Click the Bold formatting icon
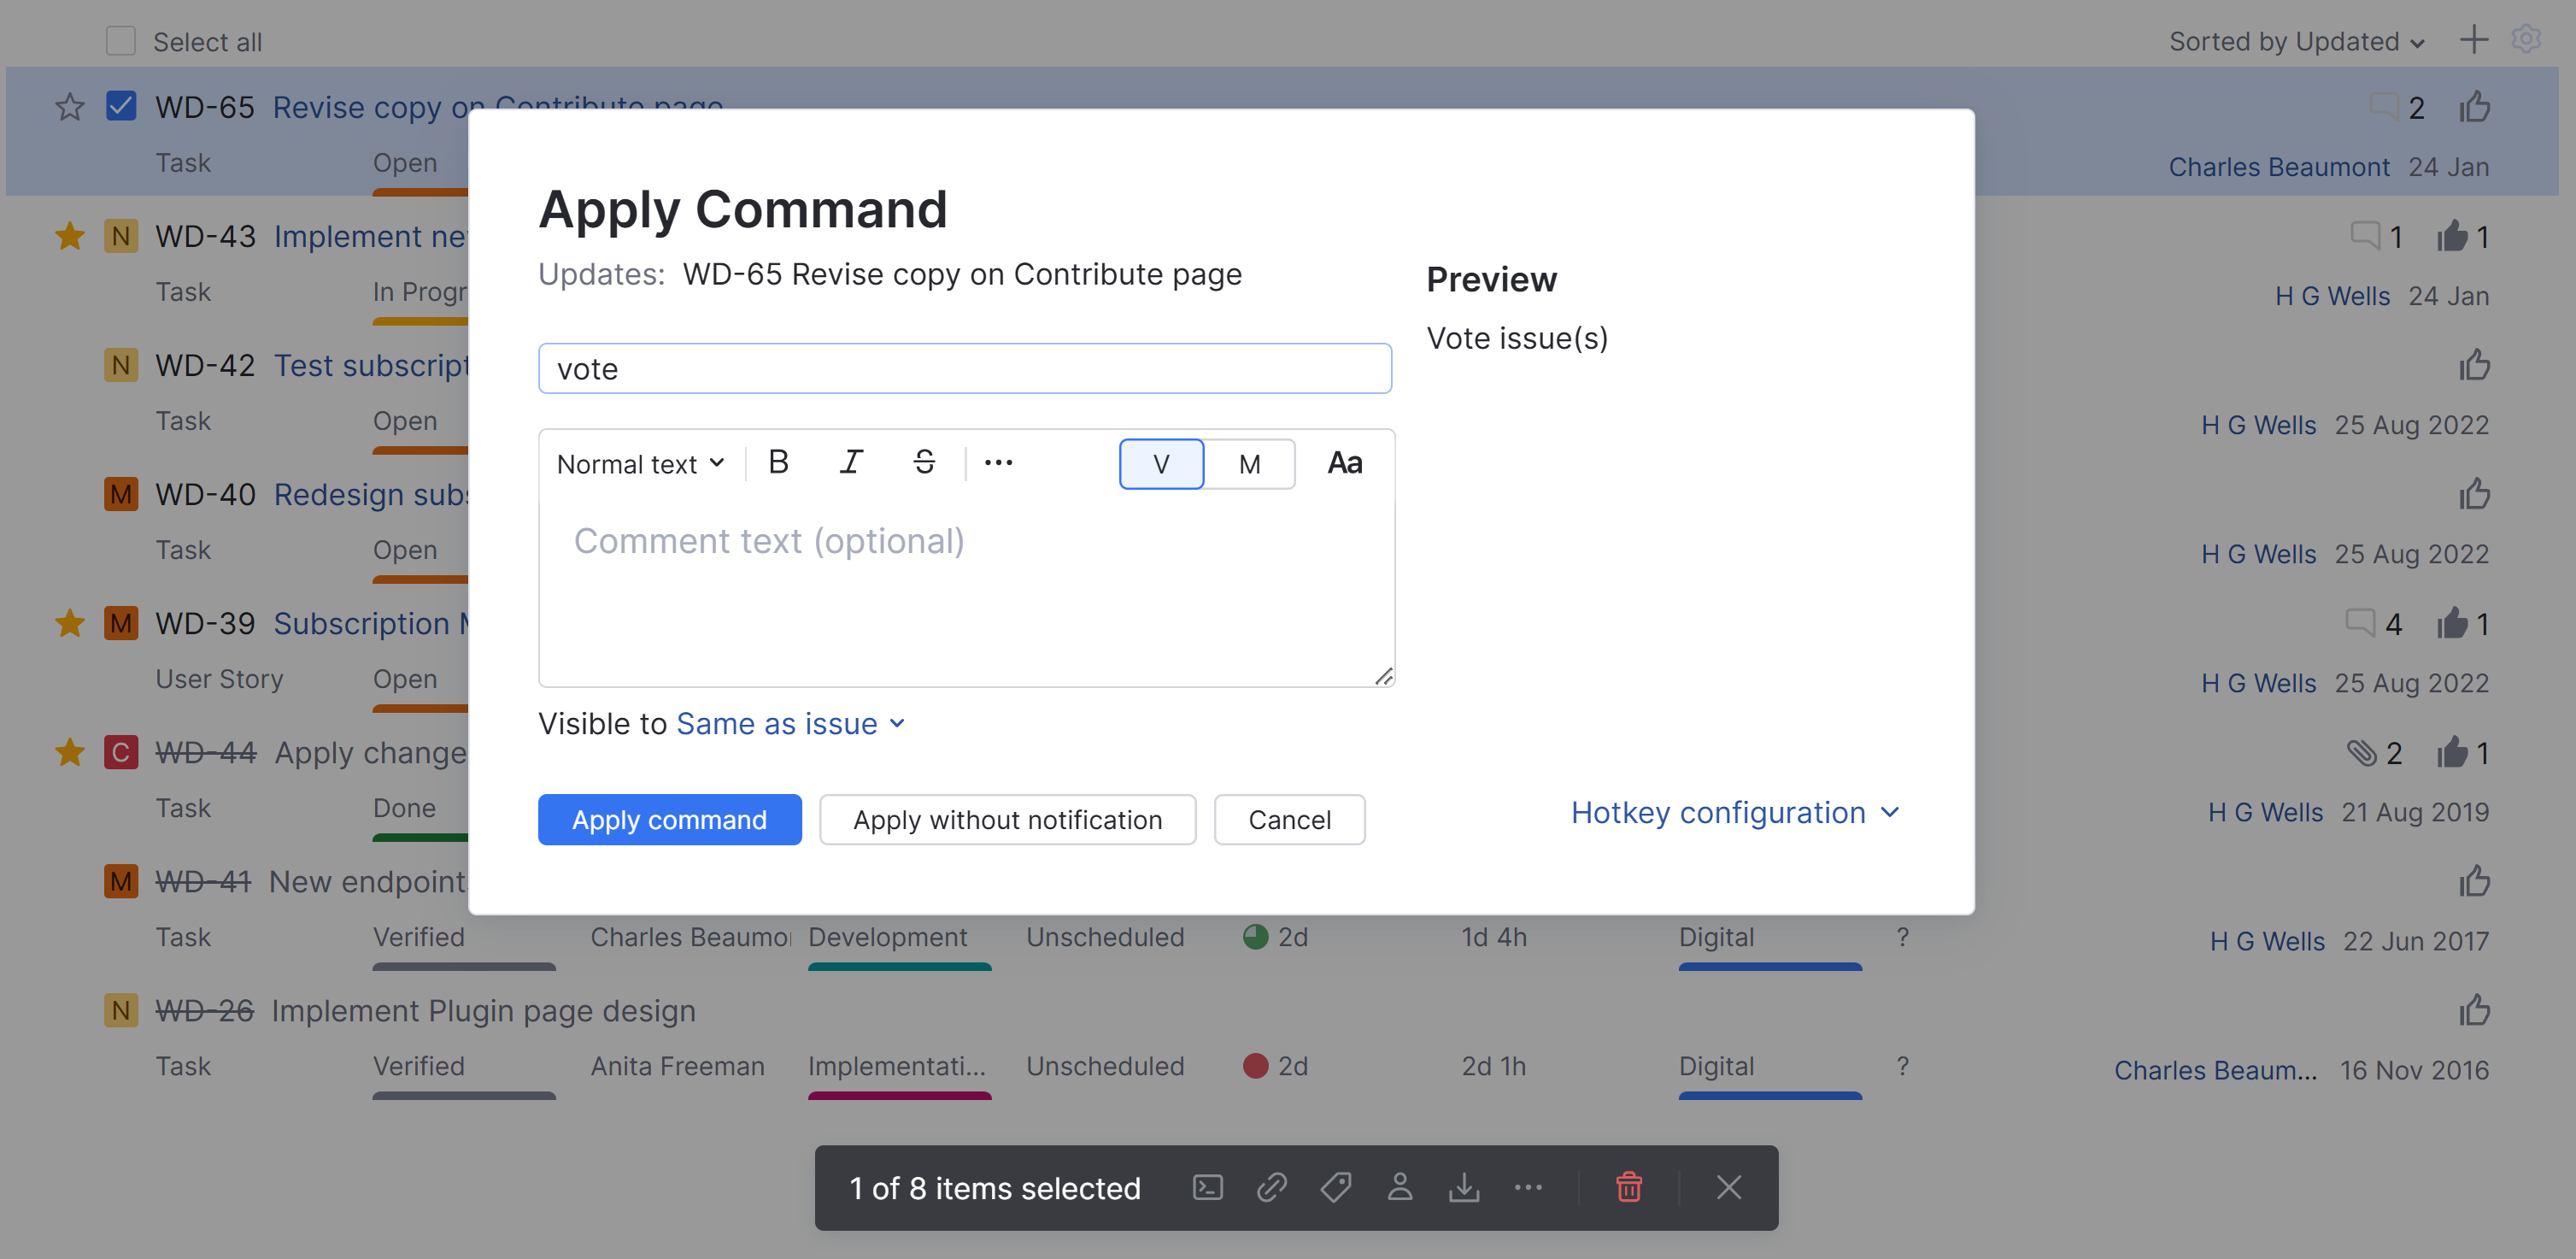This screenshot has height=1259, width=2576. click(778, 462)
